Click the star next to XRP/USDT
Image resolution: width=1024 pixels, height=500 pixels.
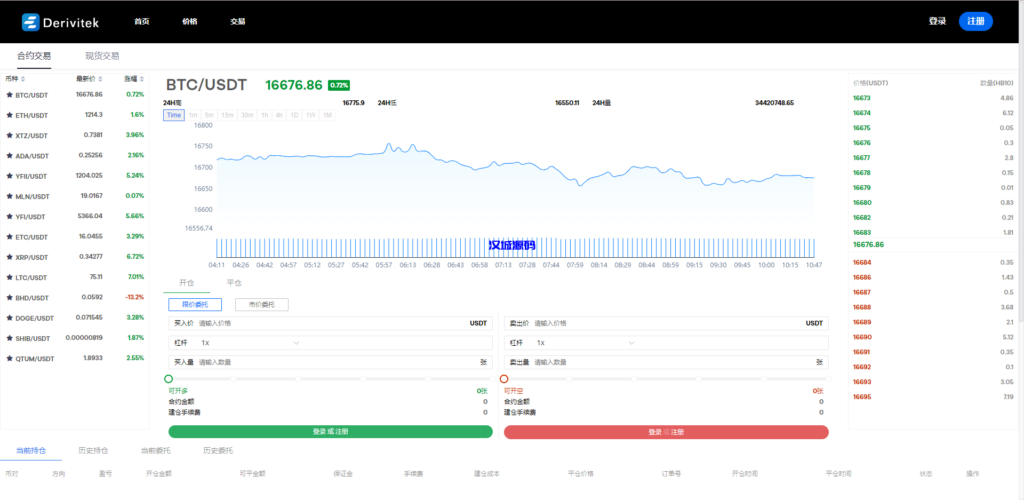(9, 257)
